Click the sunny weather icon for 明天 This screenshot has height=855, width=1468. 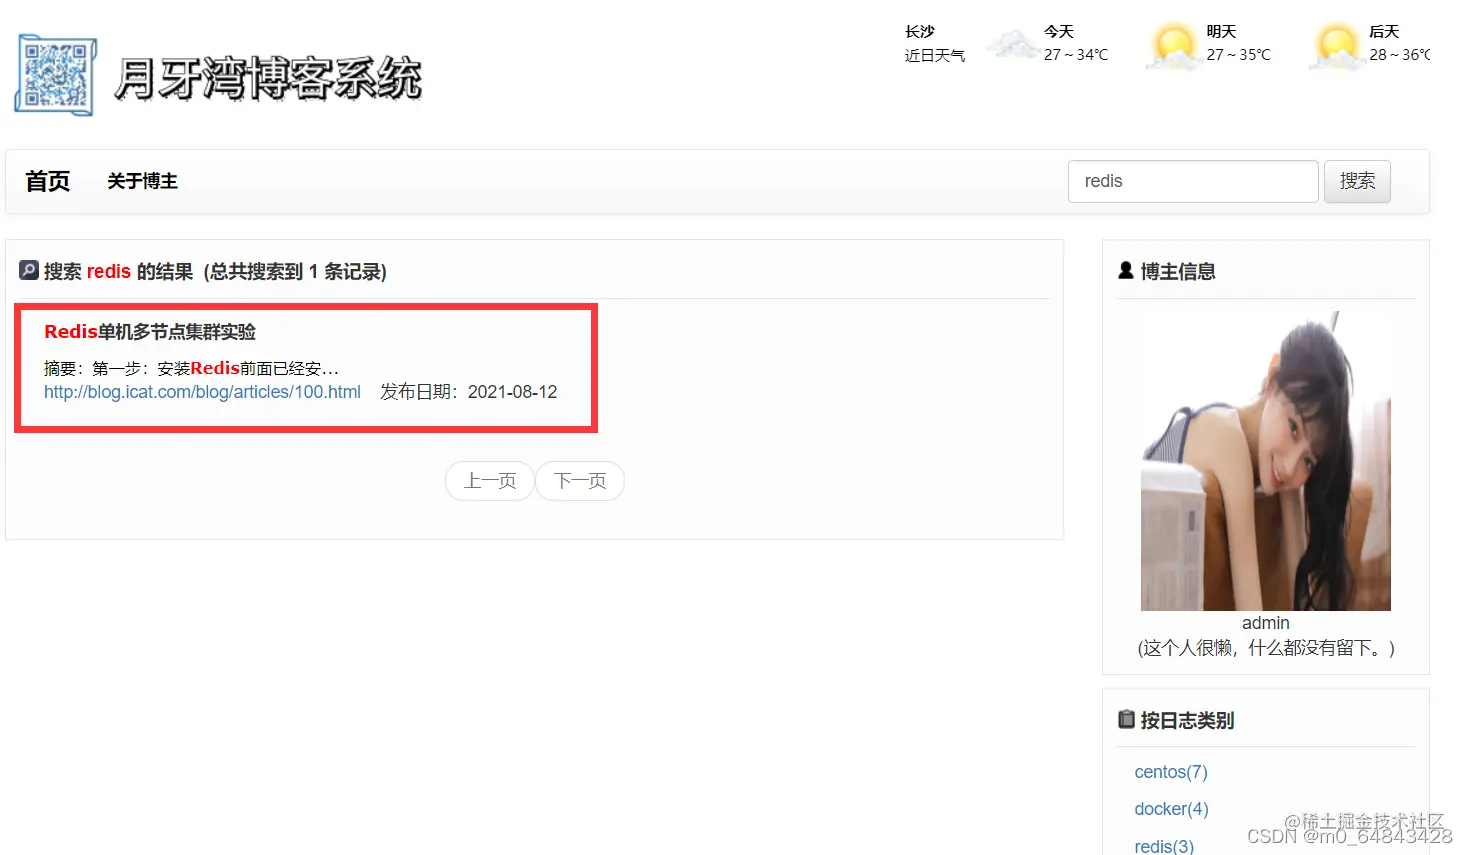pos(1173,45)
